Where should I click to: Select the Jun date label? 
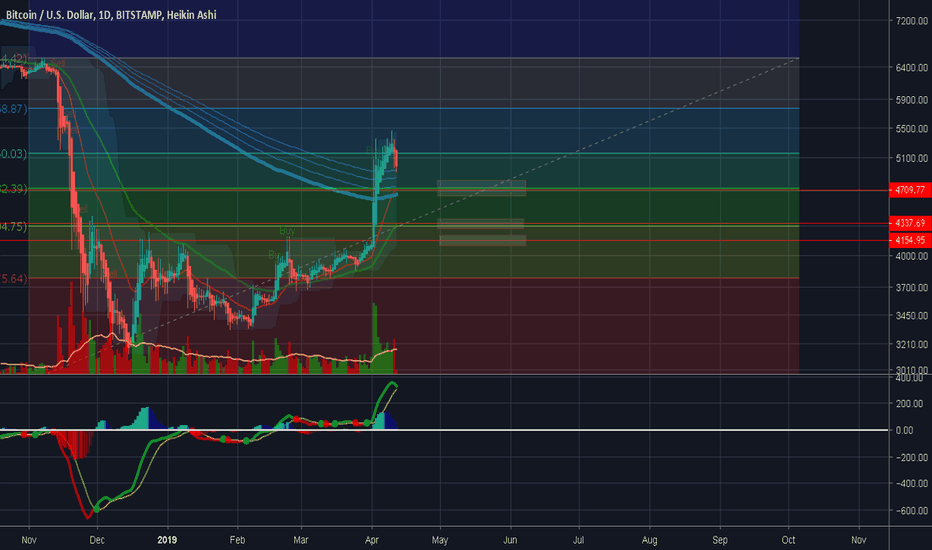click(x=510, y=540)
